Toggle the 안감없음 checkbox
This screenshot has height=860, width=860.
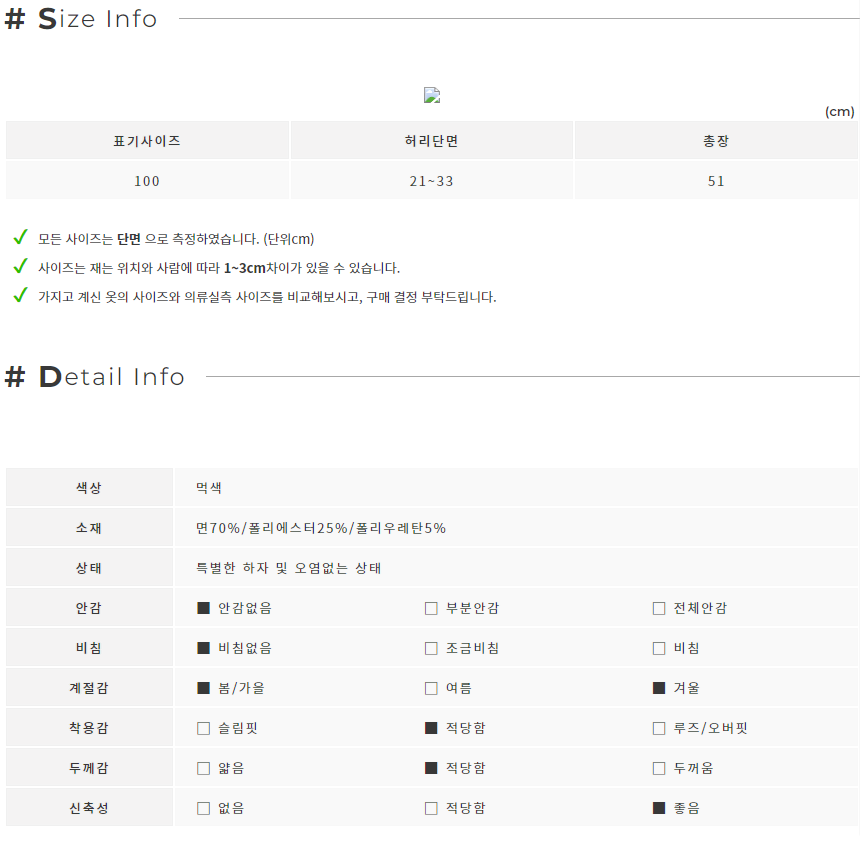point(203,608)
